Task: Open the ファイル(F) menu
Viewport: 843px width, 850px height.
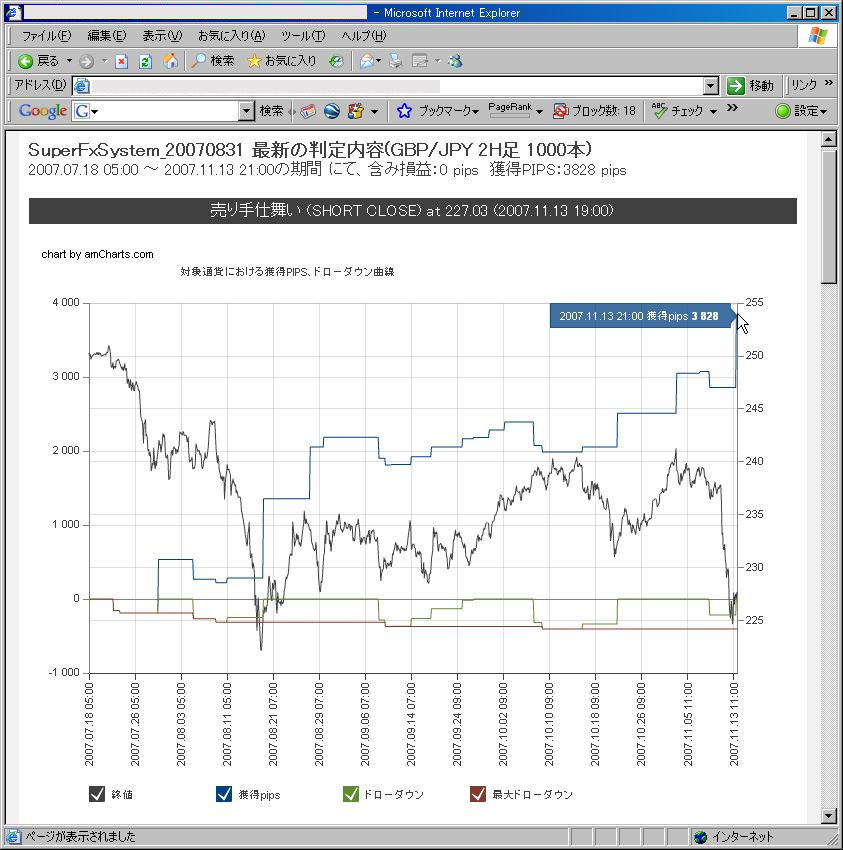Action: [46, 36]
